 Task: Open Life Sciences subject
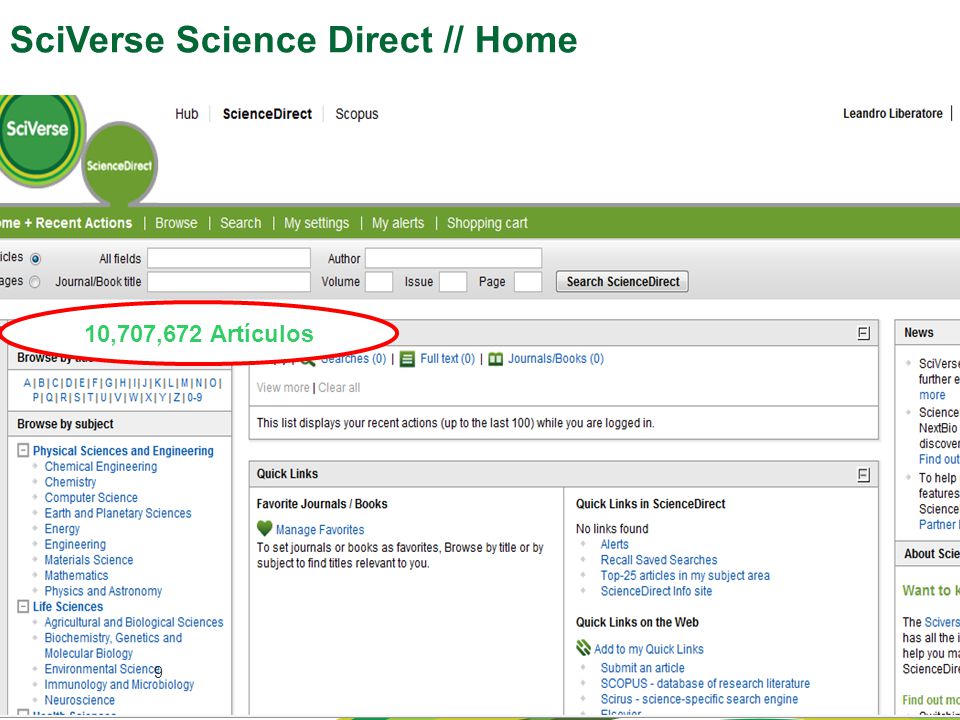(68, 606)
